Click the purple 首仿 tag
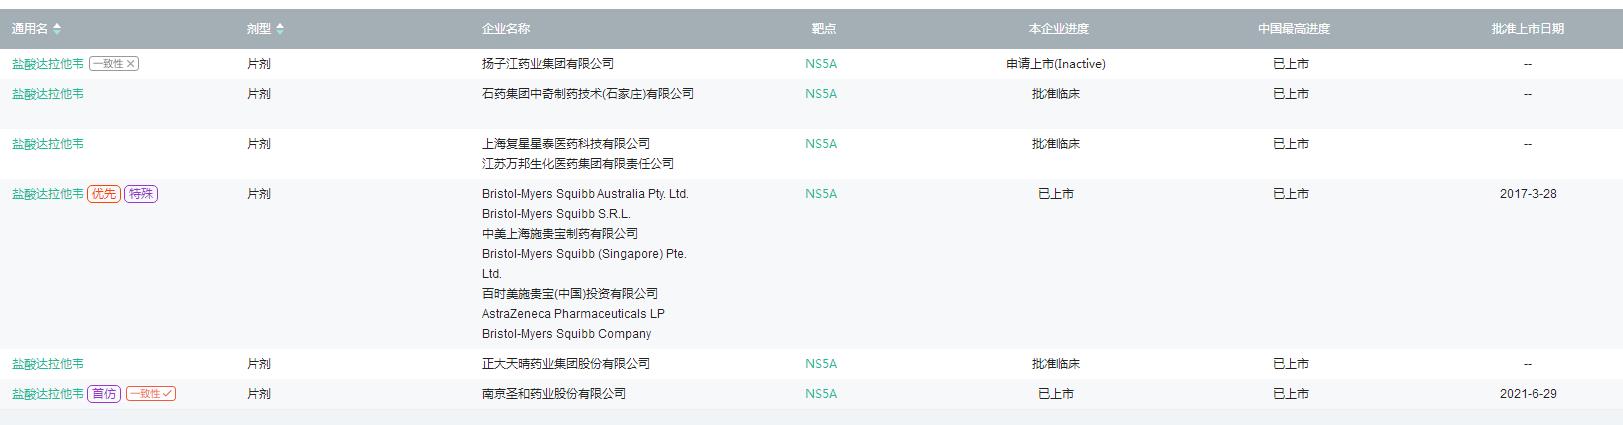 point(104,394)
